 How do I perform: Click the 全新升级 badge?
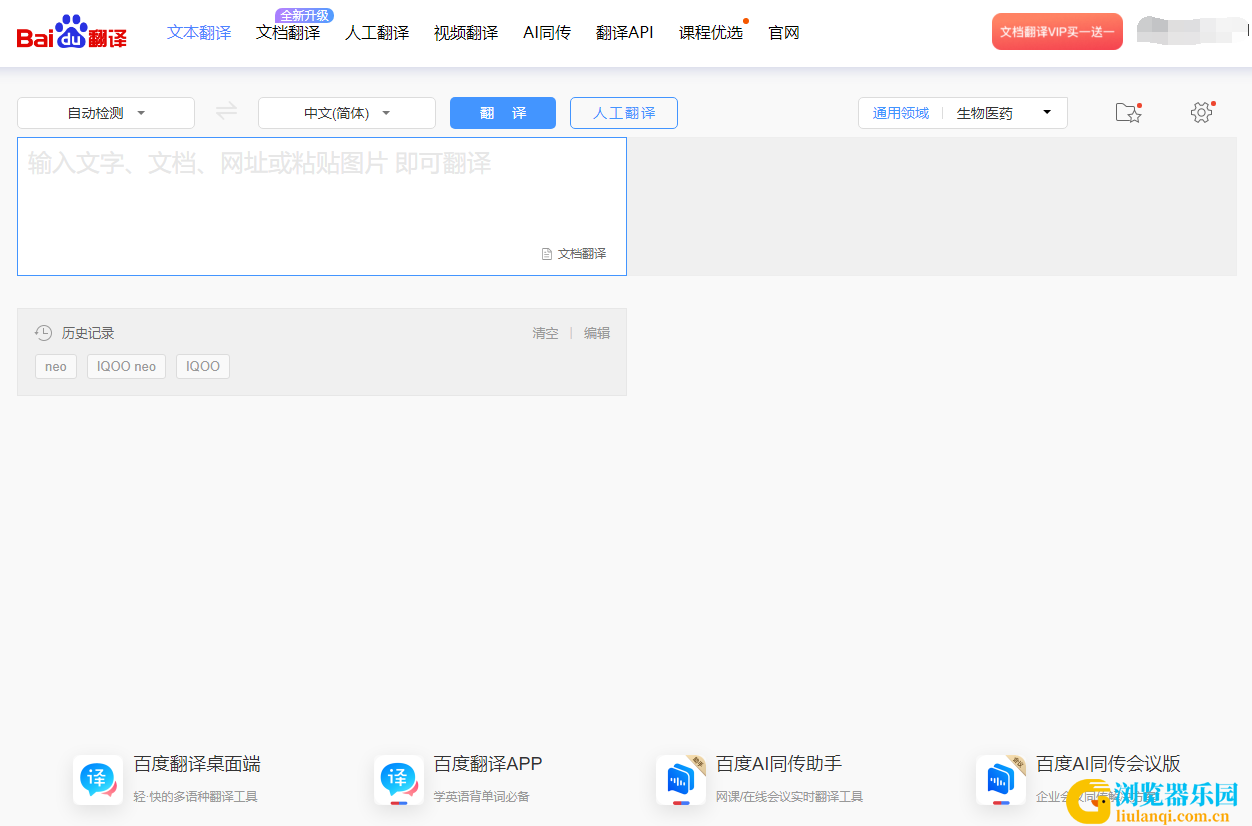[304, 15]
